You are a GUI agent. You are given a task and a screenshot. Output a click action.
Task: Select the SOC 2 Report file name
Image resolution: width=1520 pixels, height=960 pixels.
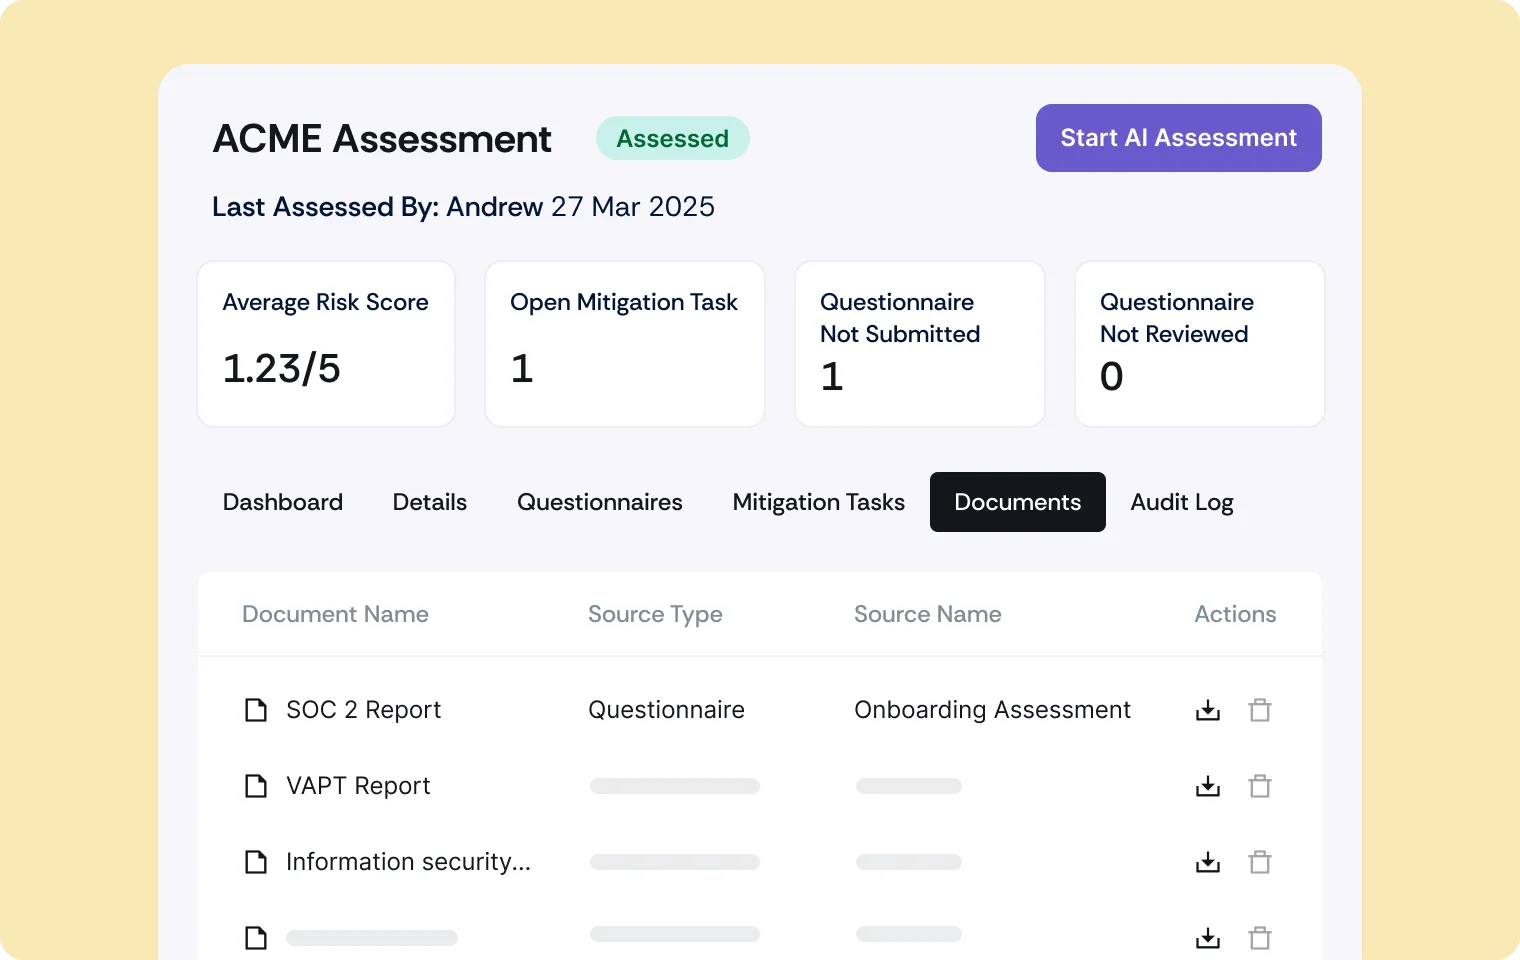pos(363,710)
